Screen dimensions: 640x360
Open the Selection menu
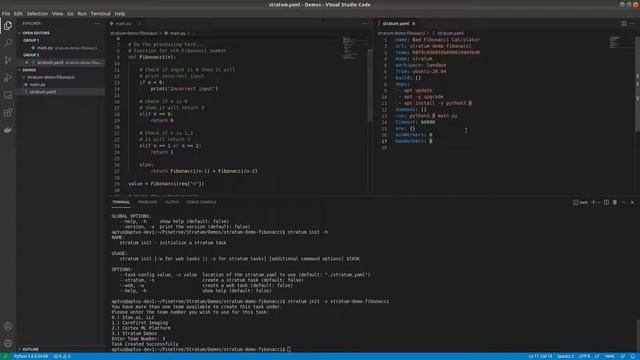[x=37, y=13]
